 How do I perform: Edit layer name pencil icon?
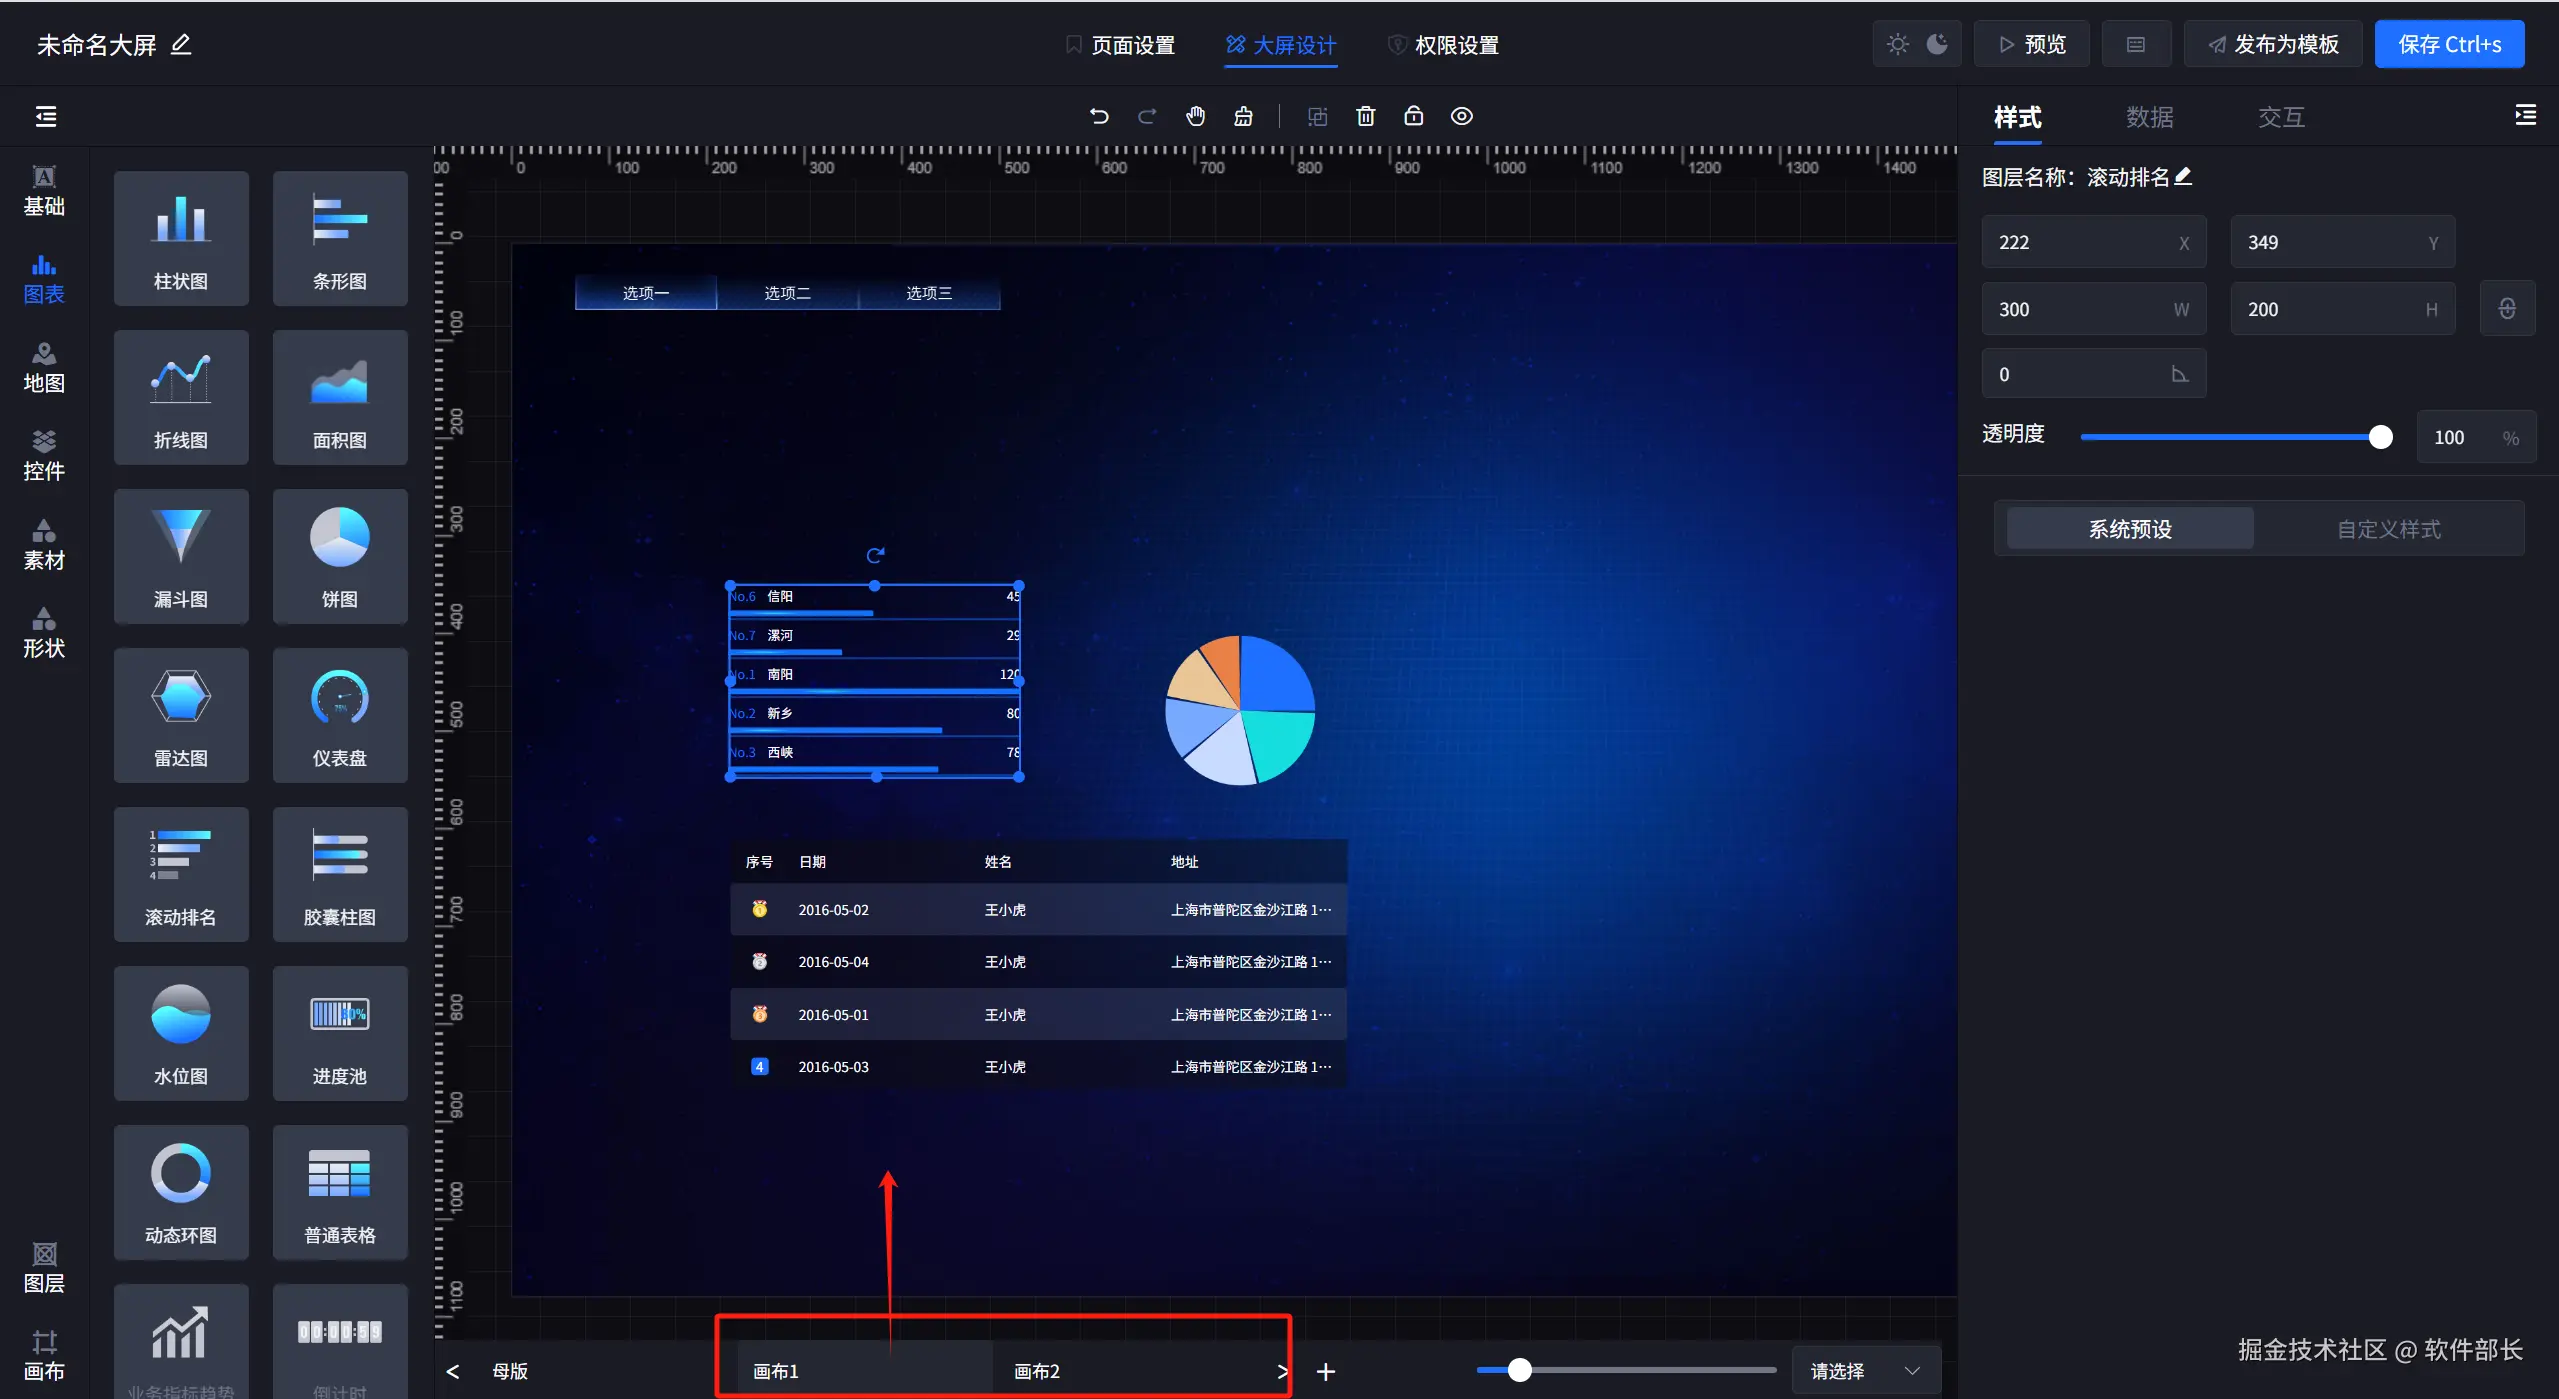click(2184, 177)
